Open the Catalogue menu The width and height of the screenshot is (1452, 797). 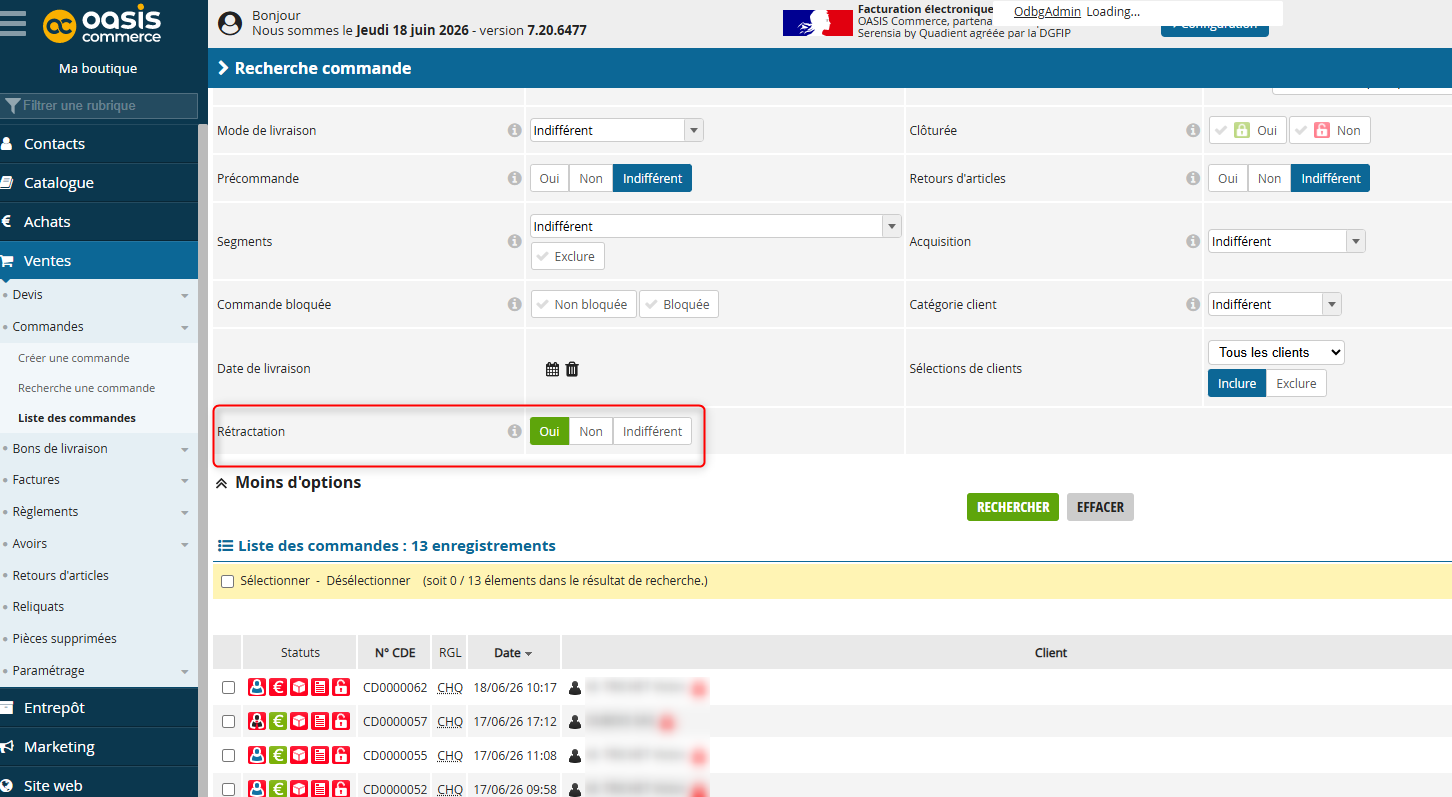99,183
